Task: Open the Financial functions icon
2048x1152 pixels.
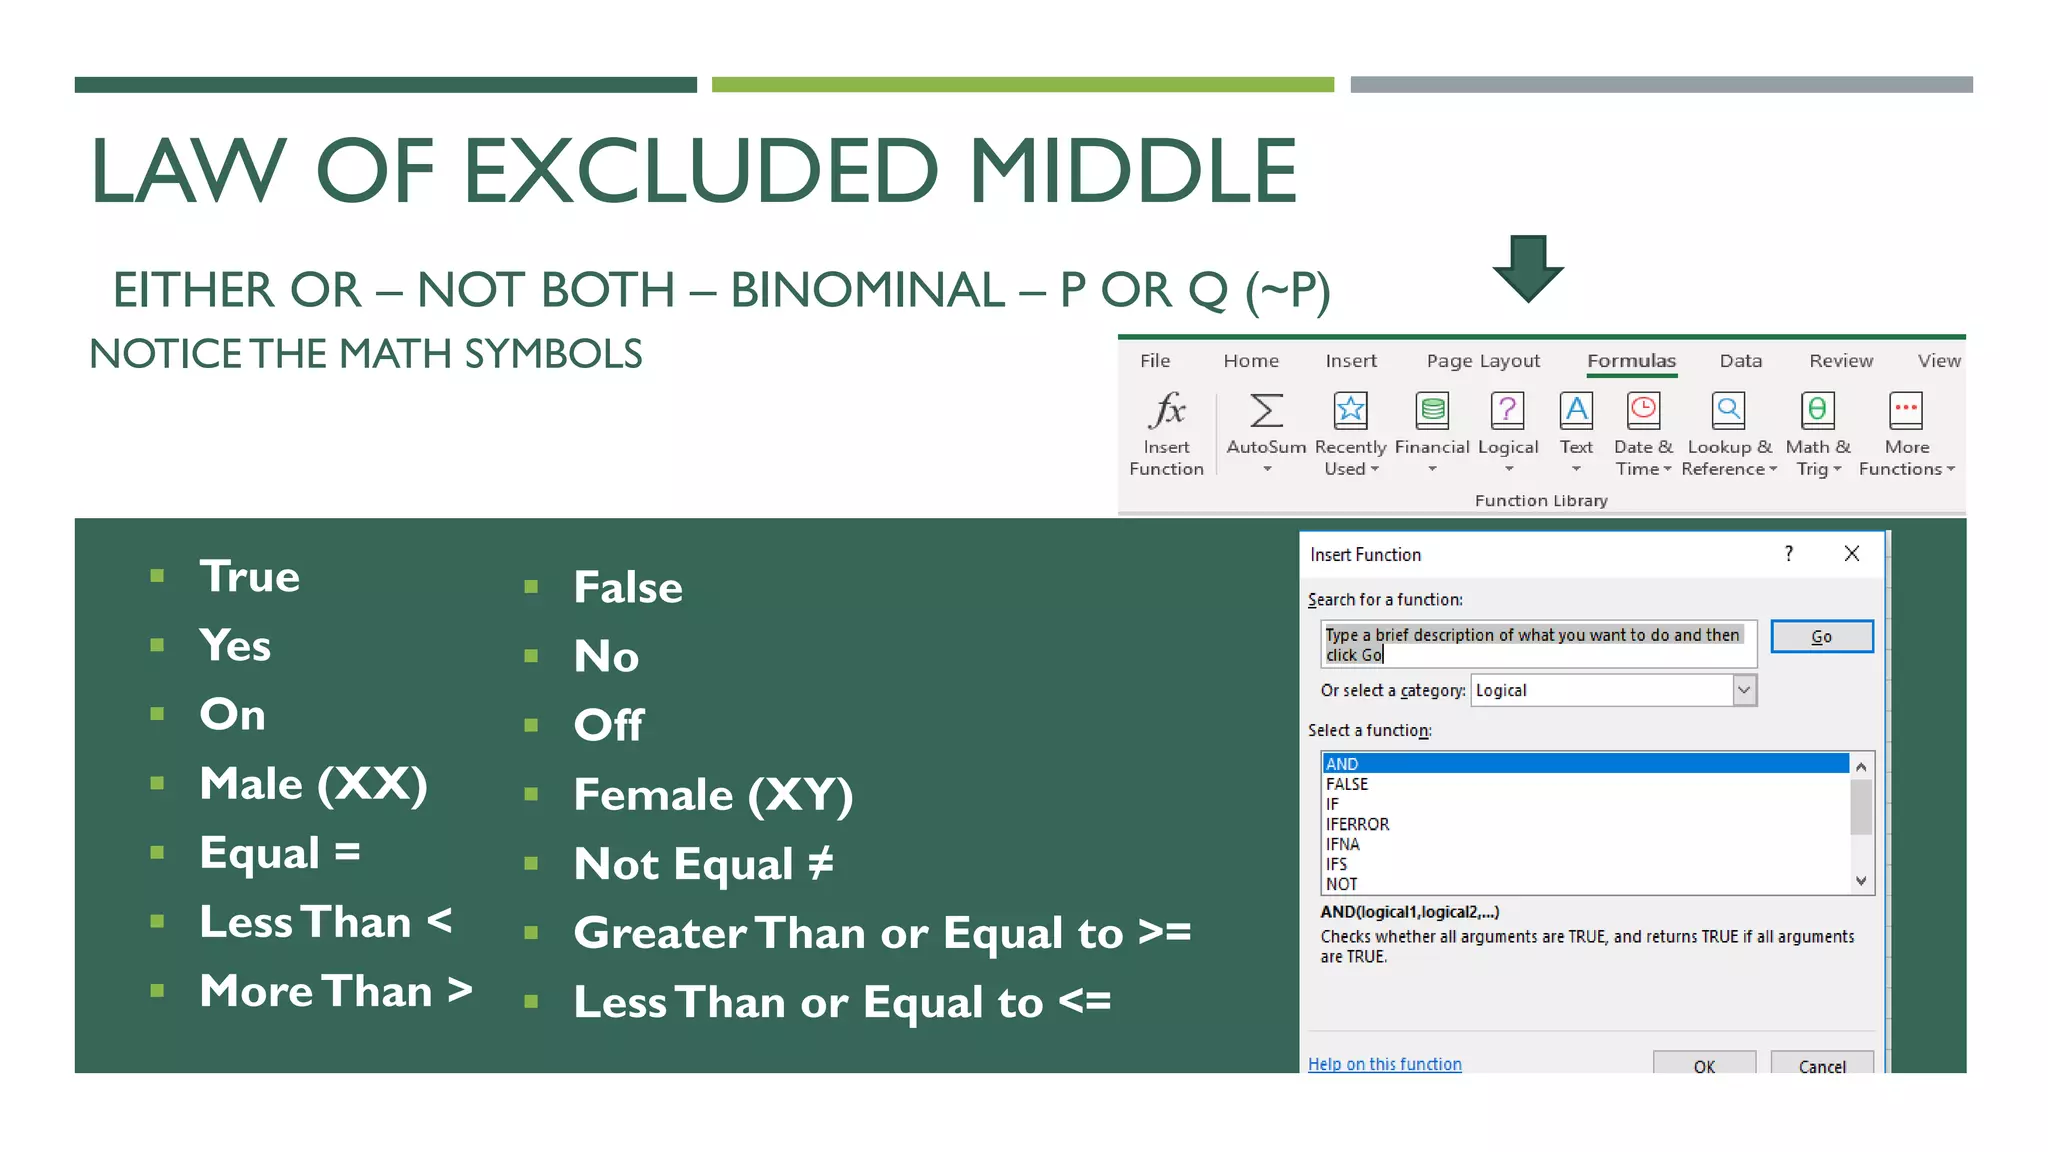Action: pos(1432,410)
